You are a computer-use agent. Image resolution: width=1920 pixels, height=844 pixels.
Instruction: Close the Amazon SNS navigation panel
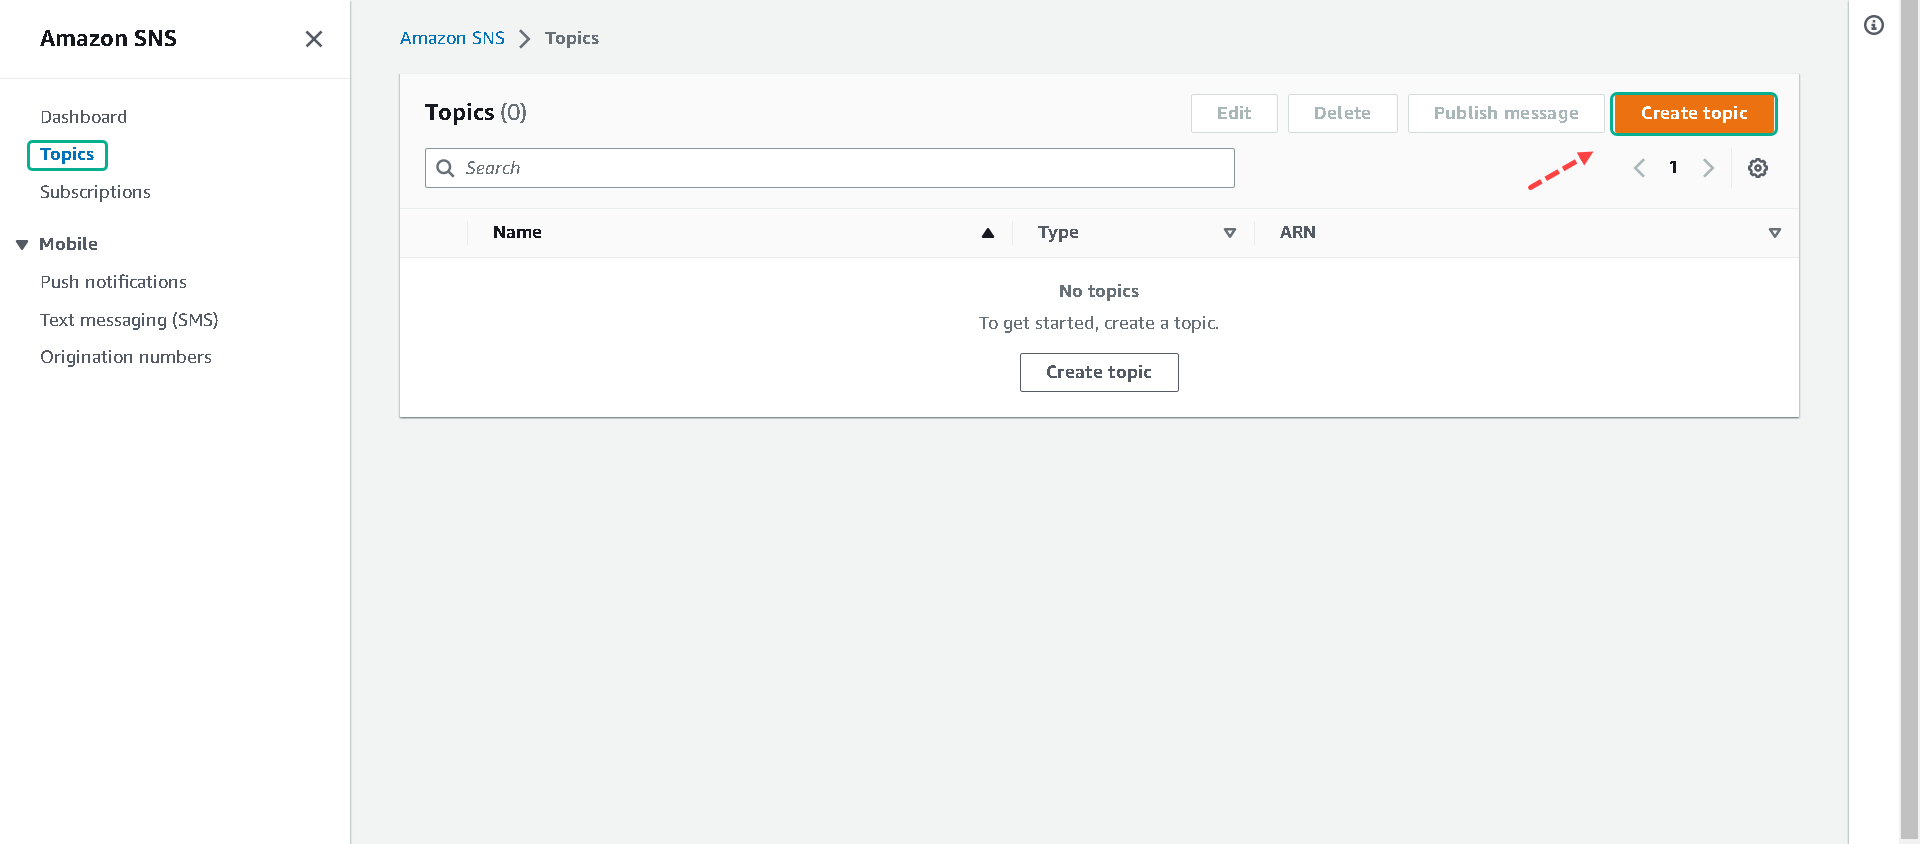[313, 39]
